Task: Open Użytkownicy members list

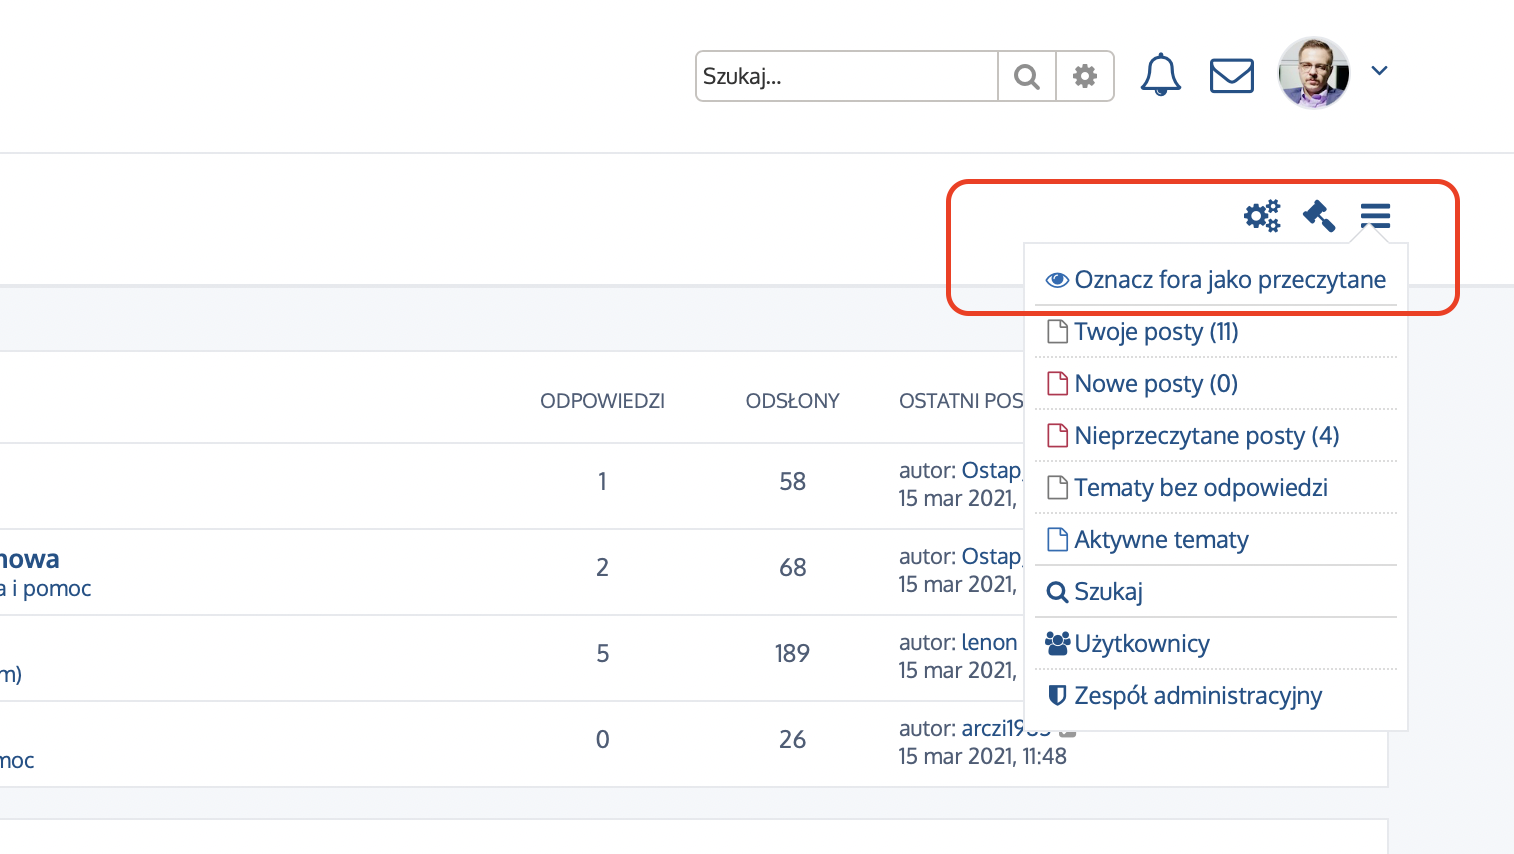Action: tap(1141, 644)
